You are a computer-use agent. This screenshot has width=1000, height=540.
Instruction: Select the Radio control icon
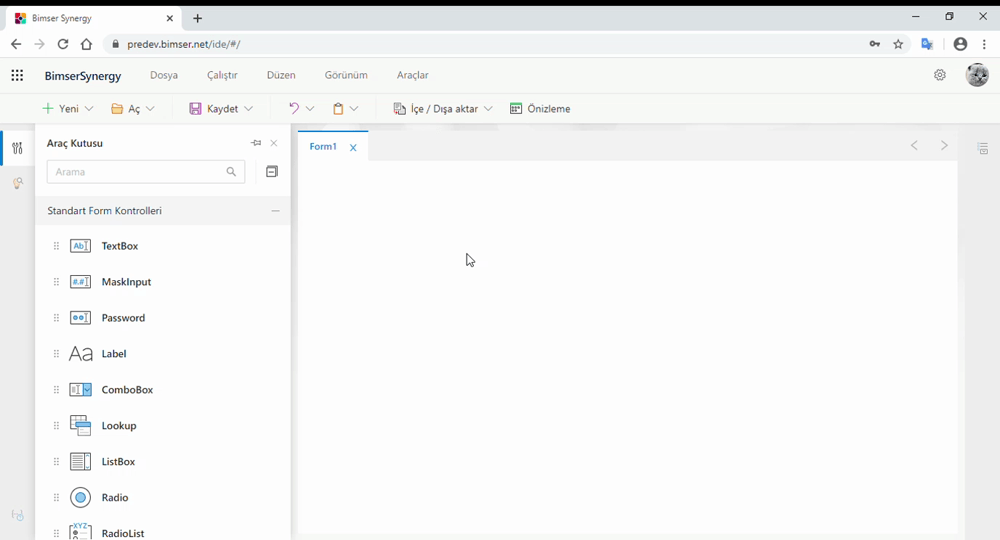click(81, 498)
